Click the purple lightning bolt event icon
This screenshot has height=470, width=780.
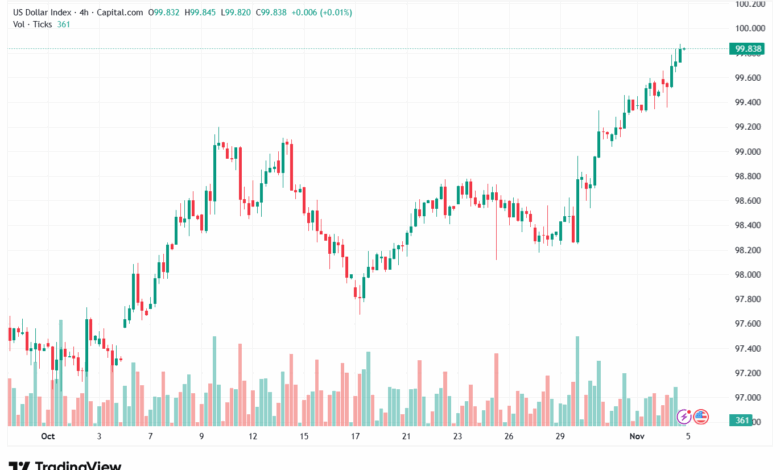click(685, 416)
